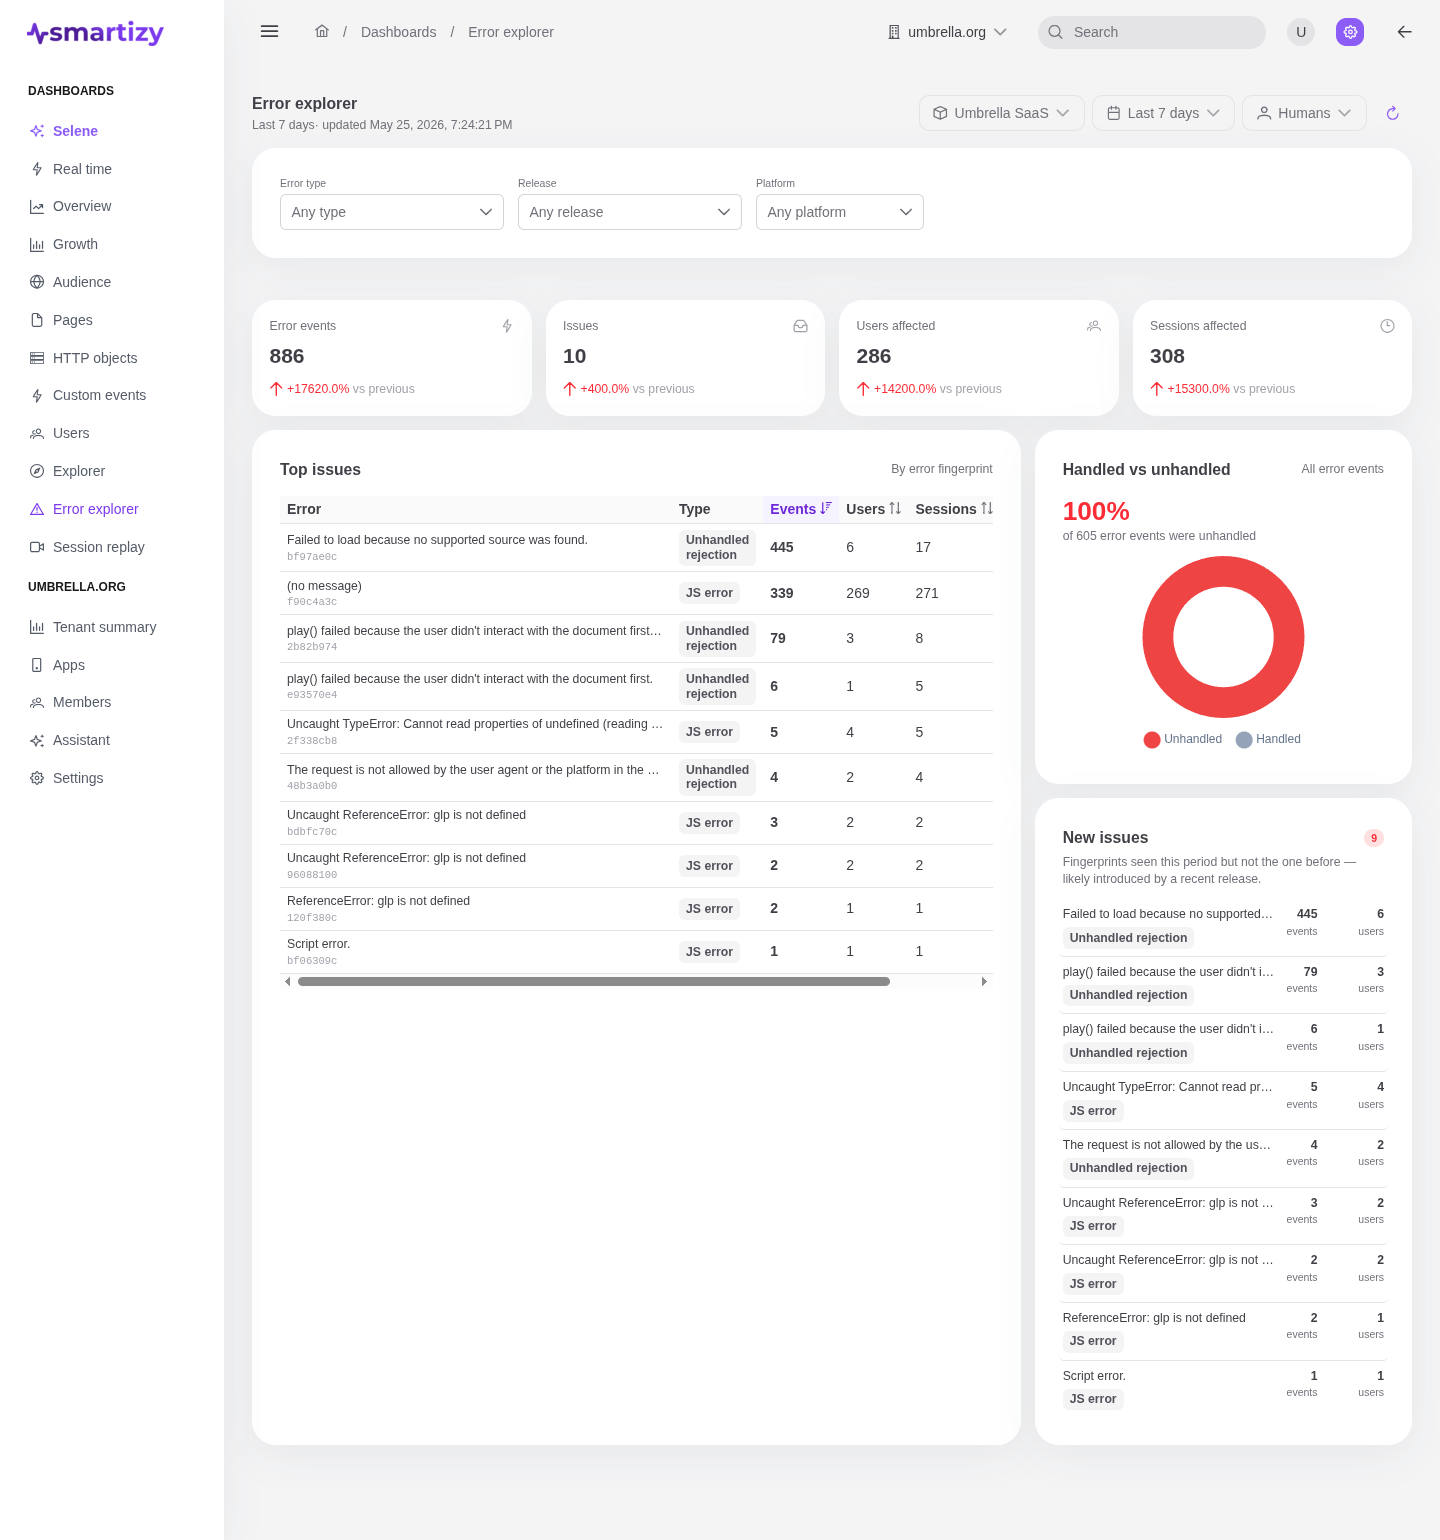This screenshot has height=1540, width=1440.
Task: Click the inbox icon on Issues card
Action: pyautogui.click(x=800, y=326)
